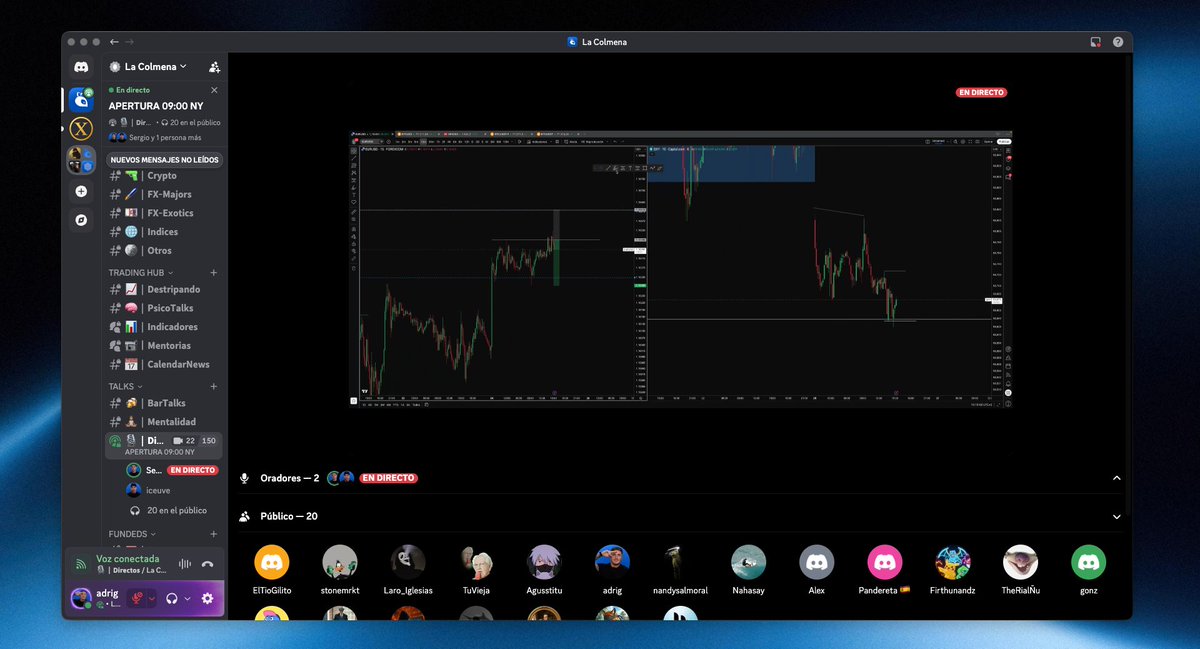The width and height of the screenshot is (1200, 649).
Task: Open nandysalmoral audience avatar
Action: point(681,562)
